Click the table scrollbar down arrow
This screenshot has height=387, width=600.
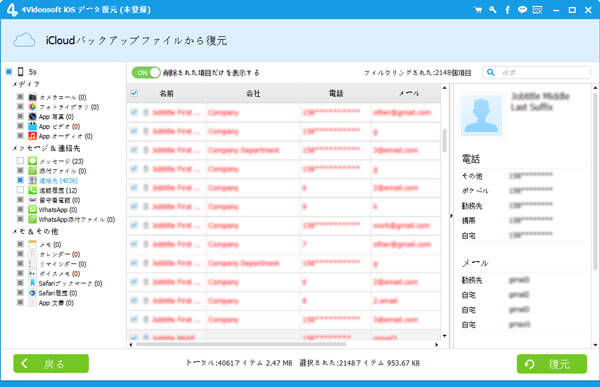(444, 336)
